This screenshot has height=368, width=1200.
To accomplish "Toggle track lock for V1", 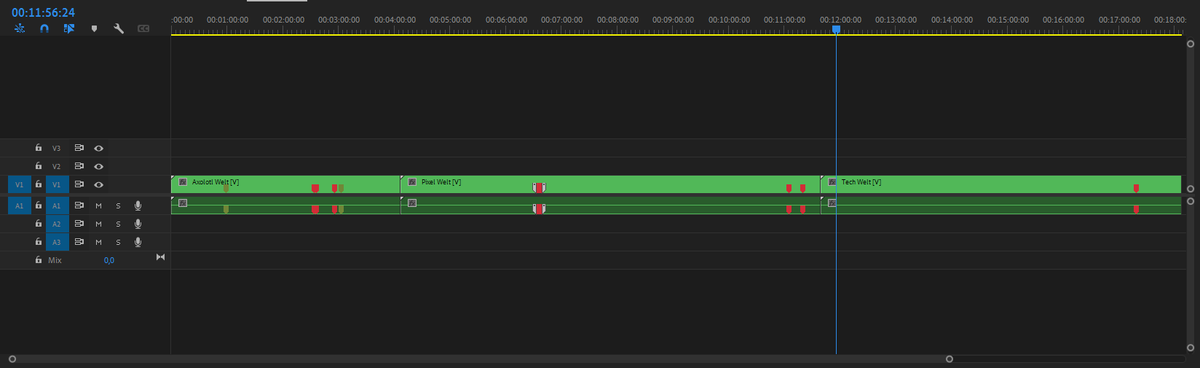I will [x=38, y=185].
